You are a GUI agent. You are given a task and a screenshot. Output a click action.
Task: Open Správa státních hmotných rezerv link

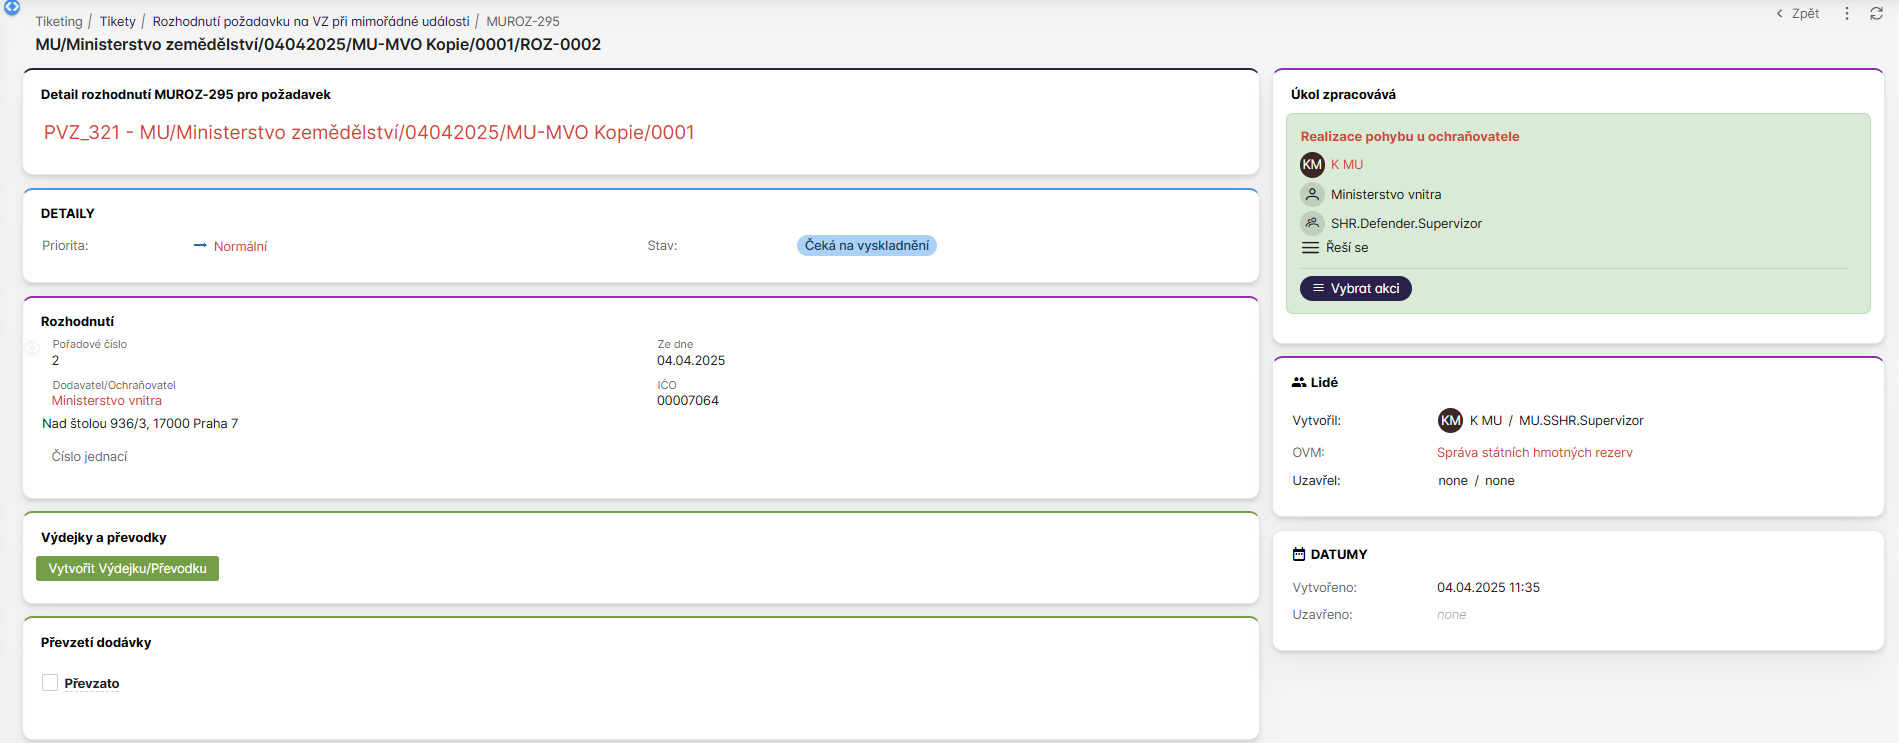point(1534,453)
